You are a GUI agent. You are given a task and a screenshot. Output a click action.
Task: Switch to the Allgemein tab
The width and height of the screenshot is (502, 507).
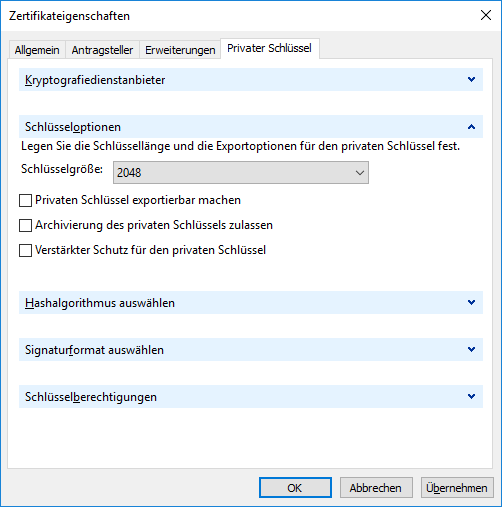point(37,50)
